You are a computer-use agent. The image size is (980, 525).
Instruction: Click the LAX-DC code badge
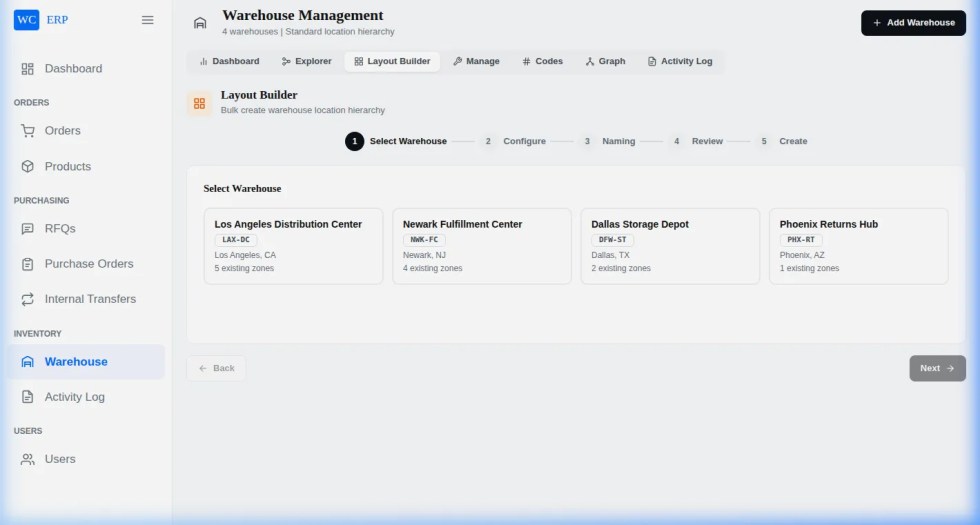click(236, 240)
